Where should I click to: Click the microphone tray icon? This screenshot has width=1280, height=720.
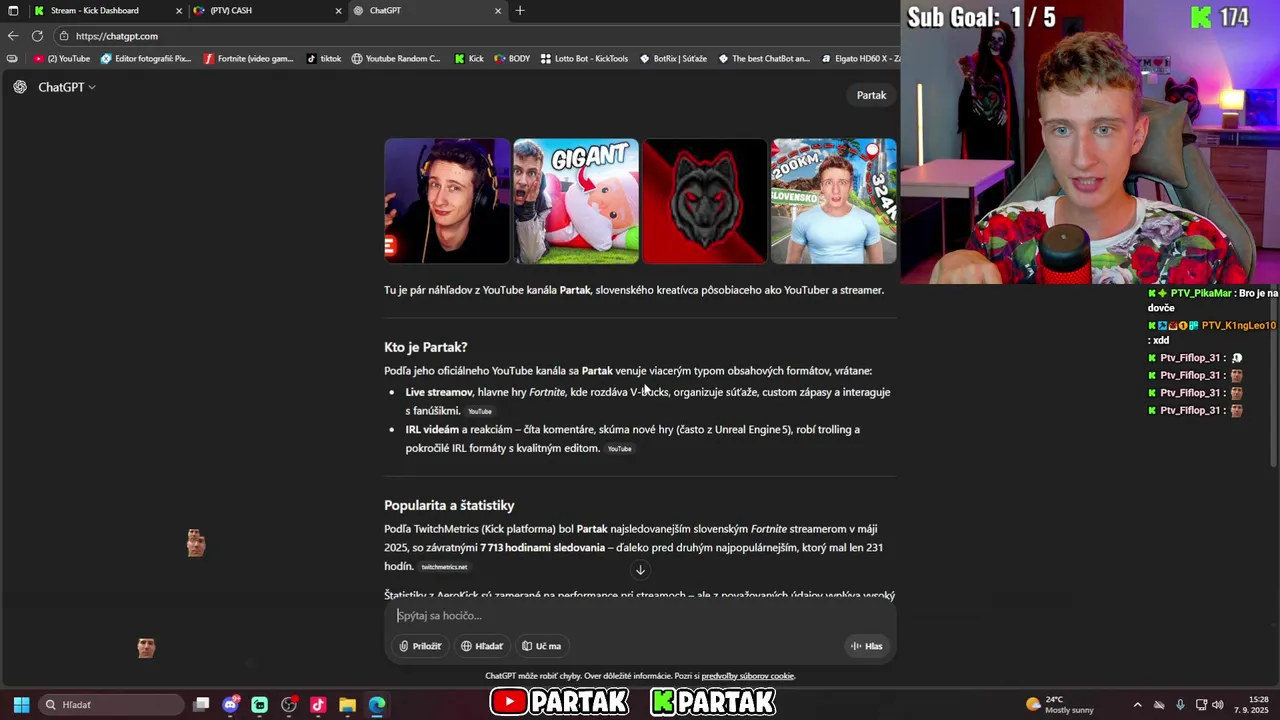click(x=1180, y=705)
